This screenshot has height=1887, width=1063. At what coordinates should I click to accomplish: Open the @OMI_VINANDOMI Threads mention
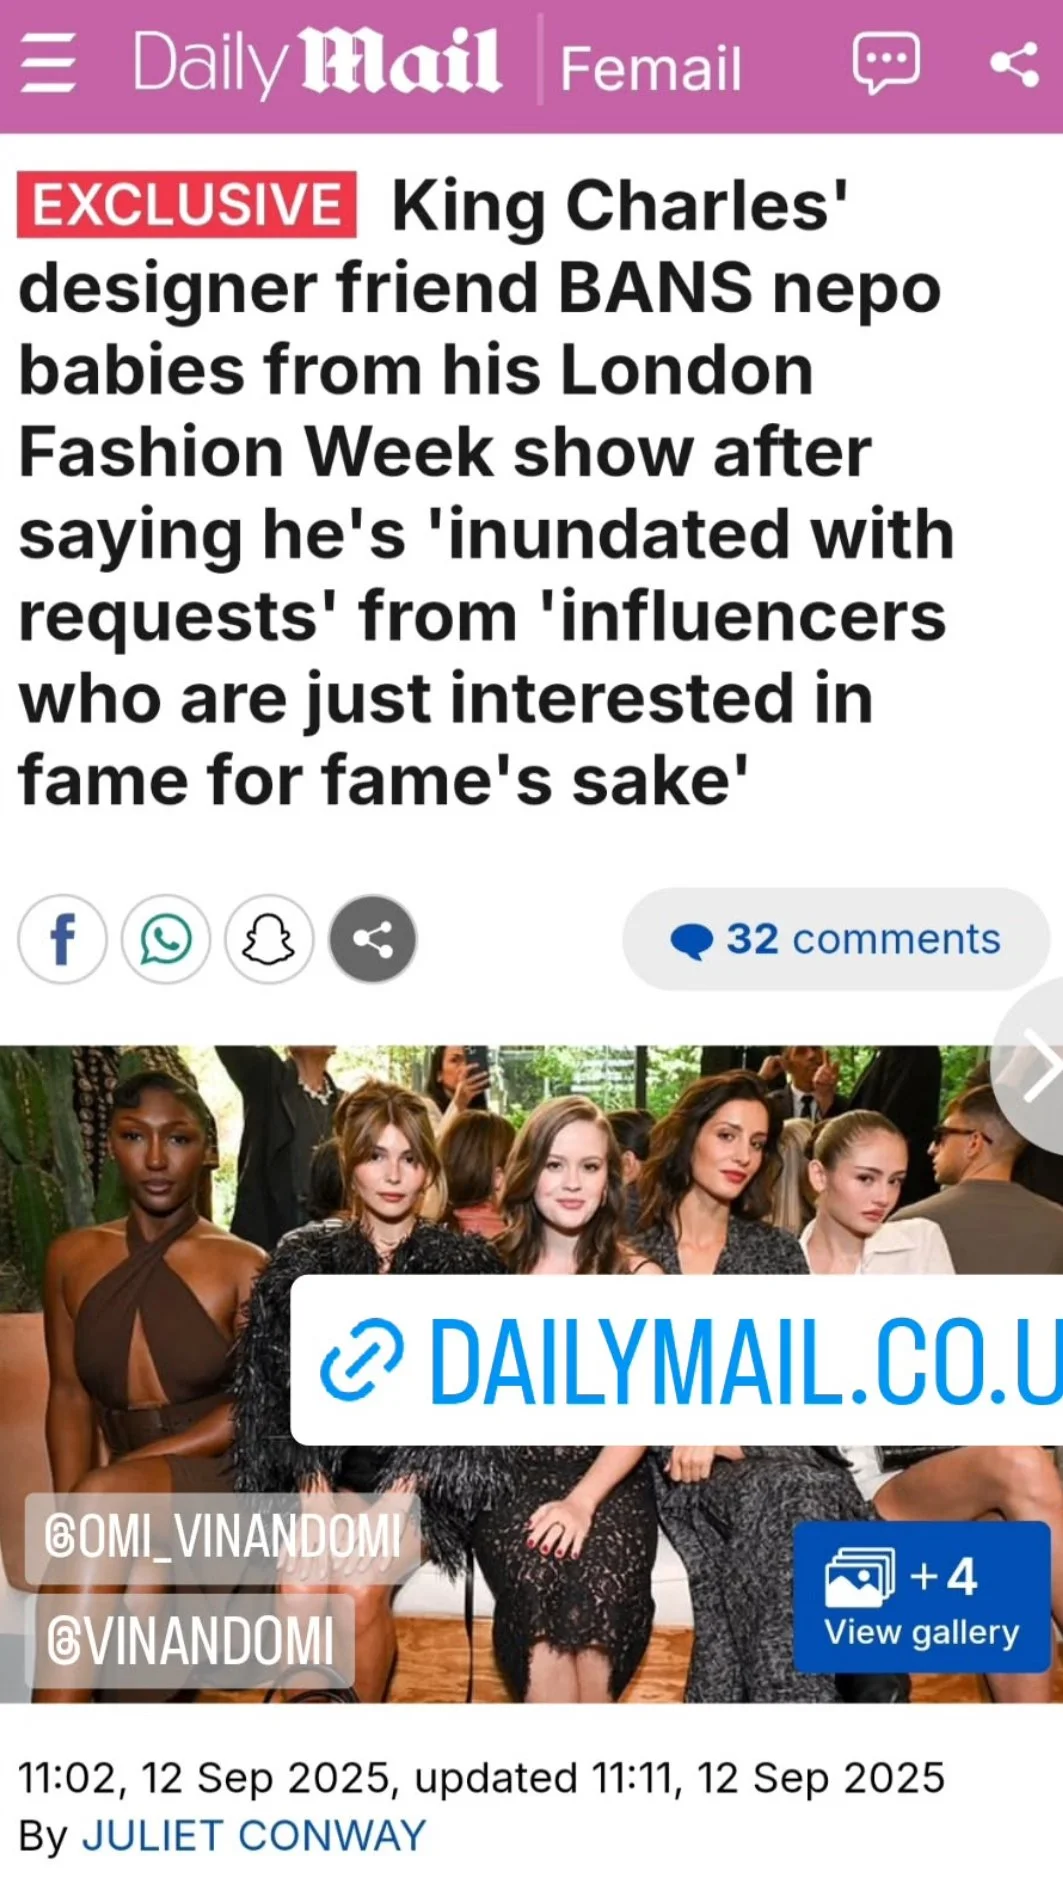[x=222, y=1537]
